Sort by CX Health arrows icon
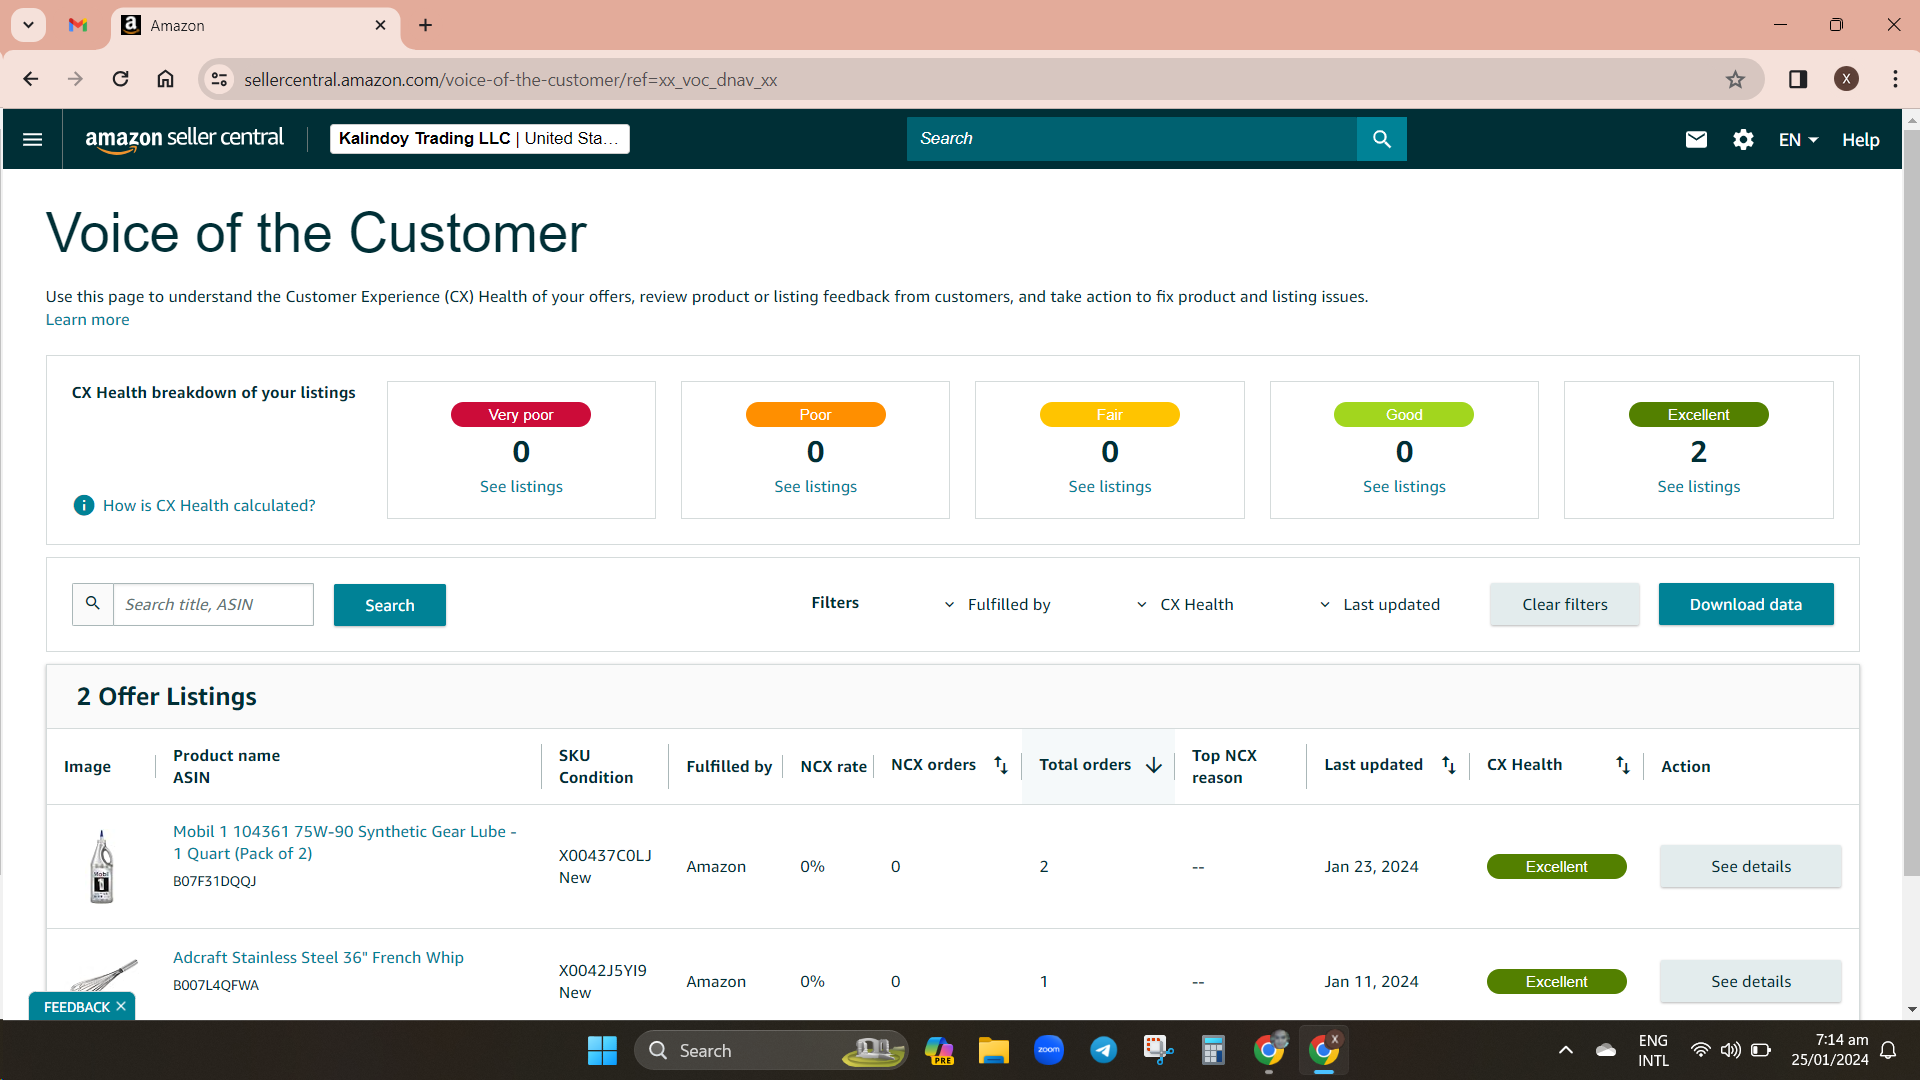This screenshot has width=1920, height=1080. (1622, 765)
